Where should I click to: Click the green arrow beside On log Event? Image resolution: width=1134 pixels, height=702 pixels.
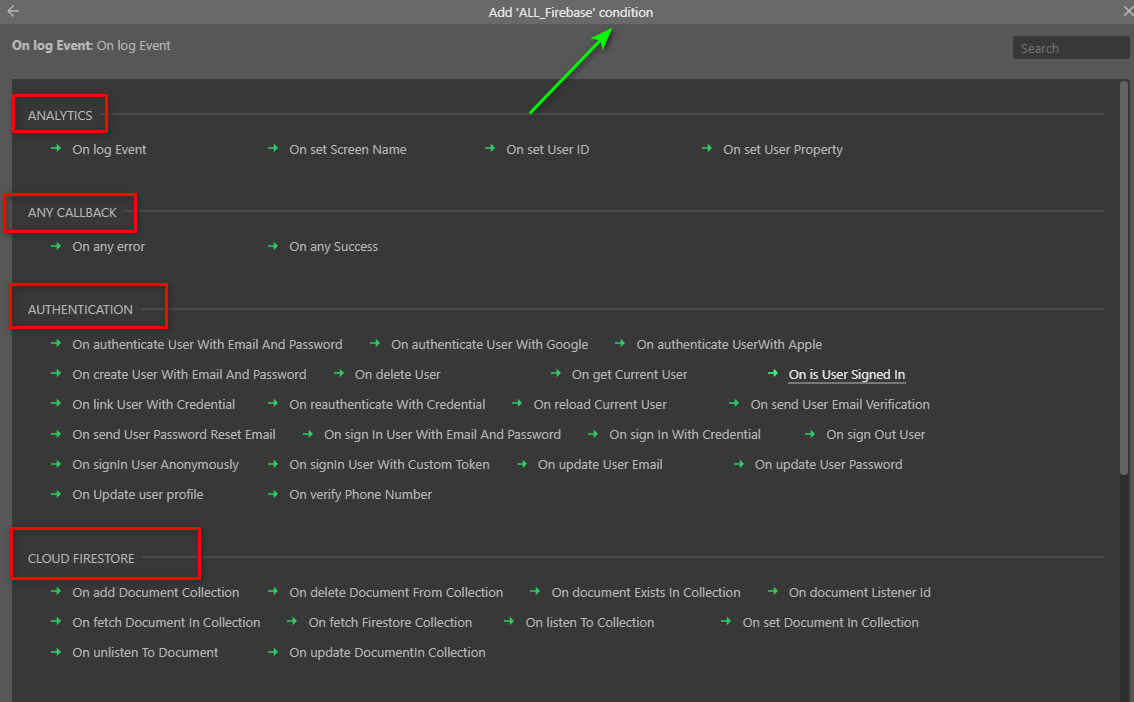pos(56,149)
